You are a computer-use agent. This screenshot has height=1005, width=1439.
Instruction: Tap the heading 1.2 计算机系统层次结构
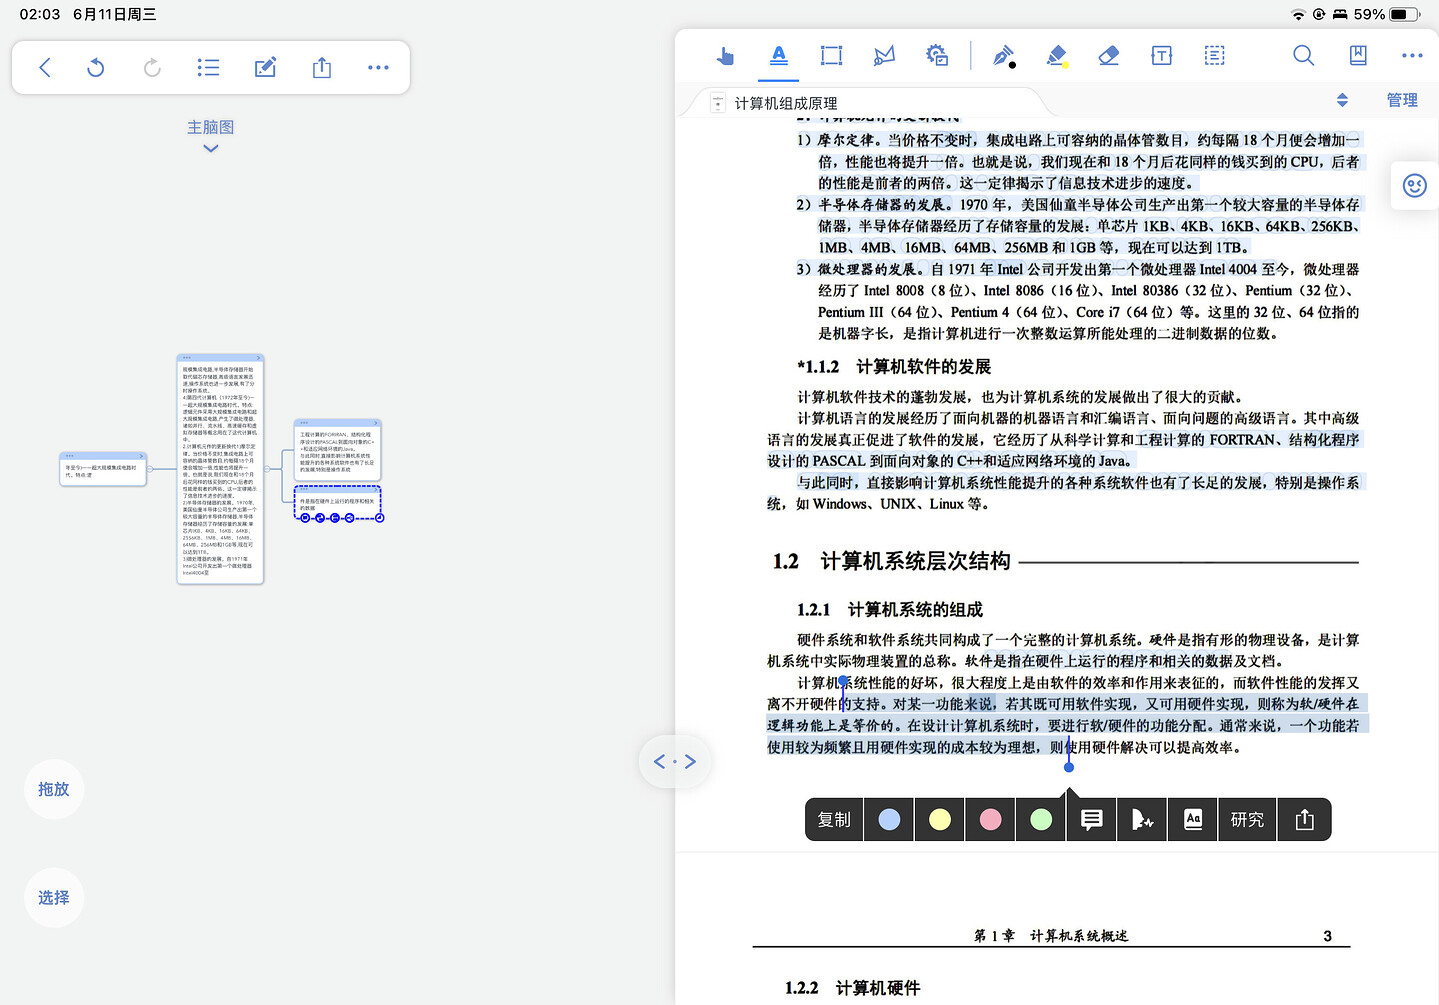(891, 561)
